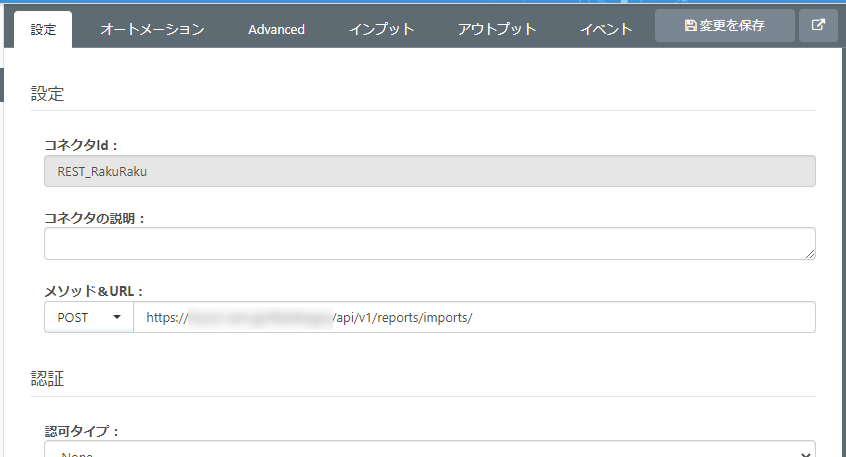Focus the コネクタの説明 text area
The height and width of the screenshot is (457, 846).
429,243
